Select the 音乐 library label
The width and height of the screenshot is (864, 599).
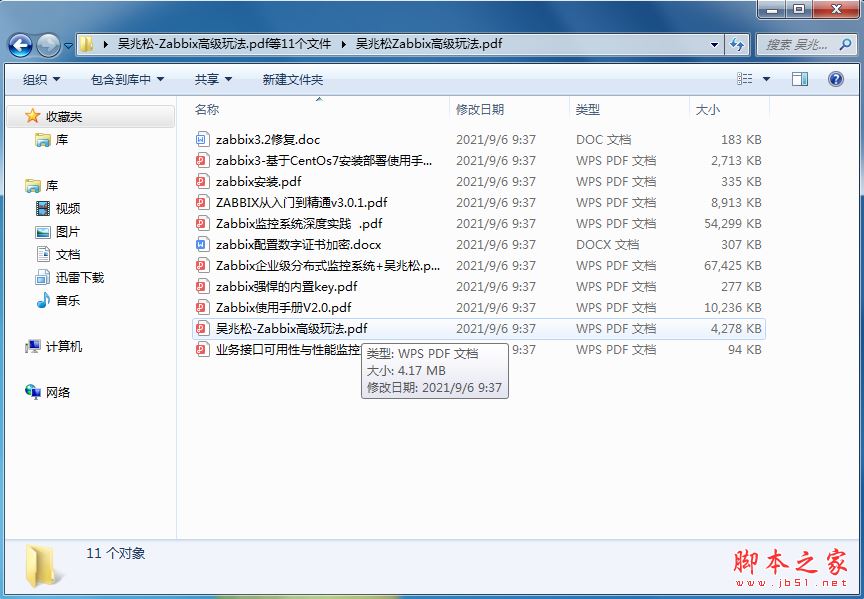(68, 300)
